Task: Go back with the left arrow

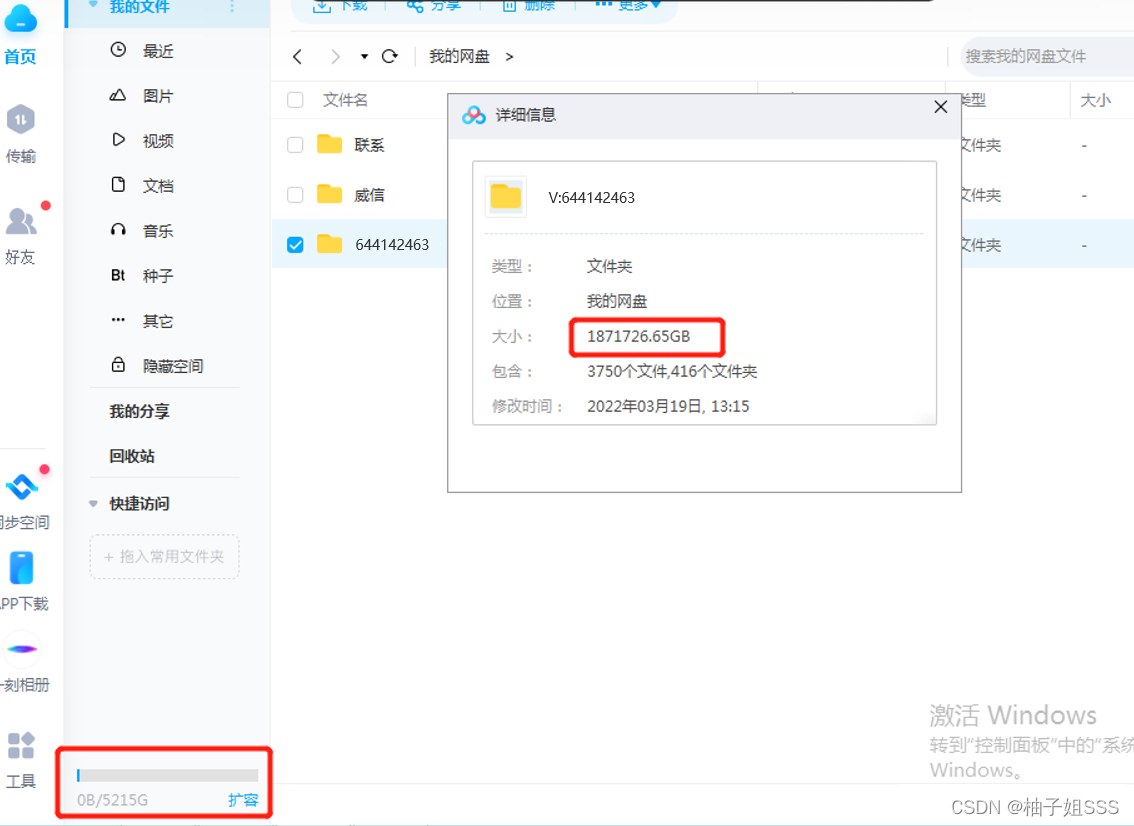Action: click(297, 56)
